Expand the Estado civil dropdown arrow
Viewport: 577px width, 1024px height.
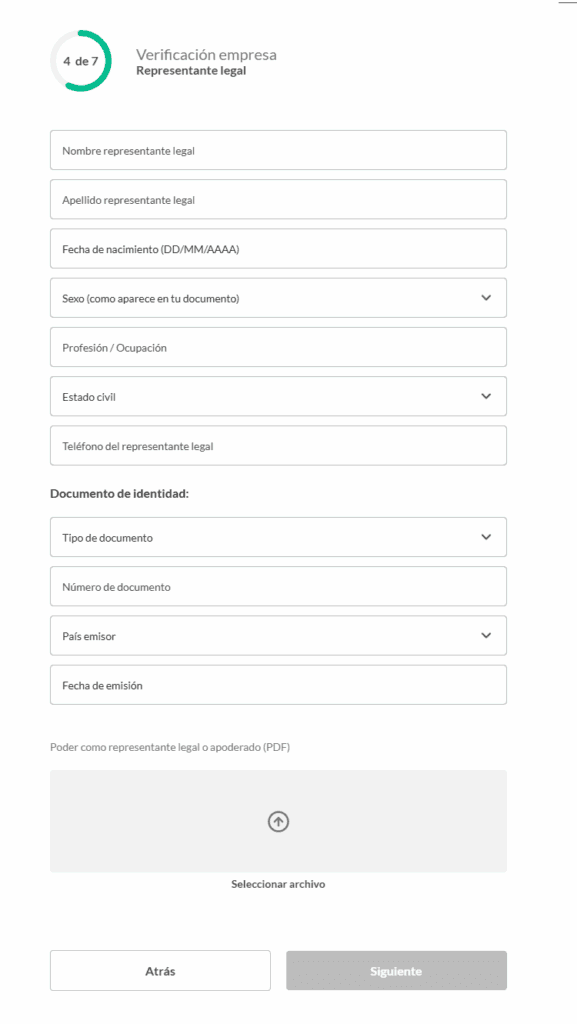tap(486, 396)
